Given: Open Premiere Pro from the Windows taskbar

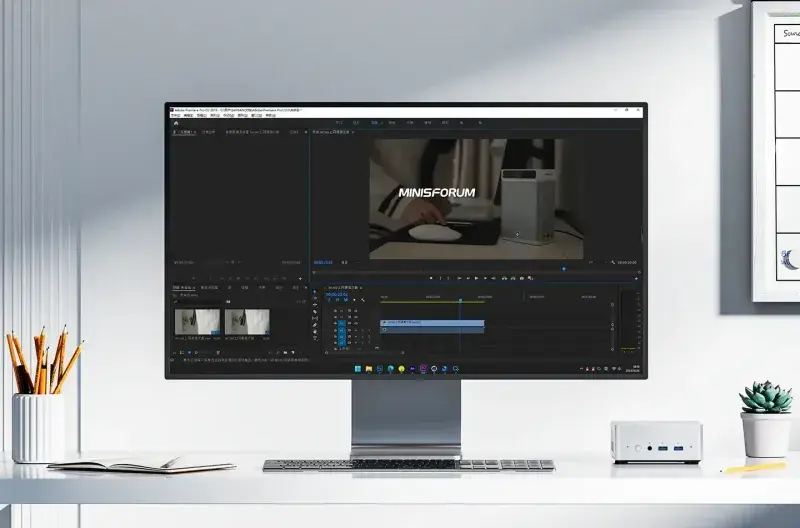Looking at the screenshot, I should [423, 369].
